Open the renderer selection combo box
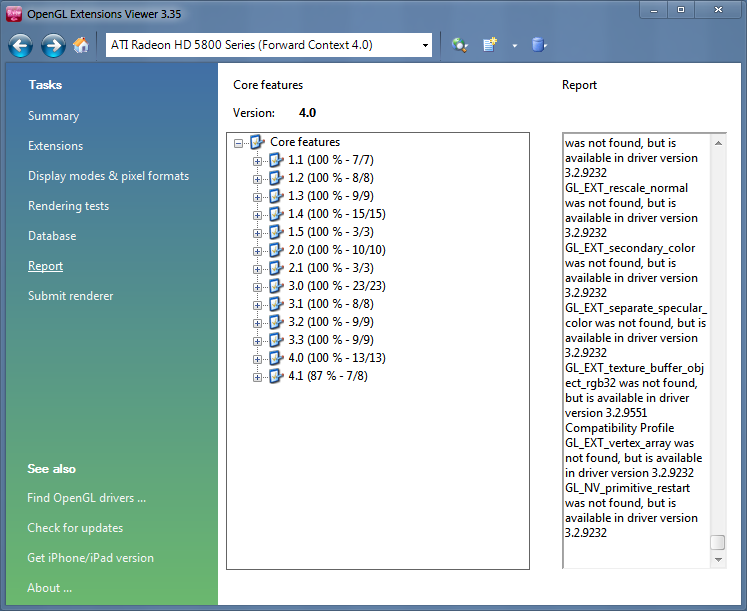The image size is (747, 611). tap(269, 45)
